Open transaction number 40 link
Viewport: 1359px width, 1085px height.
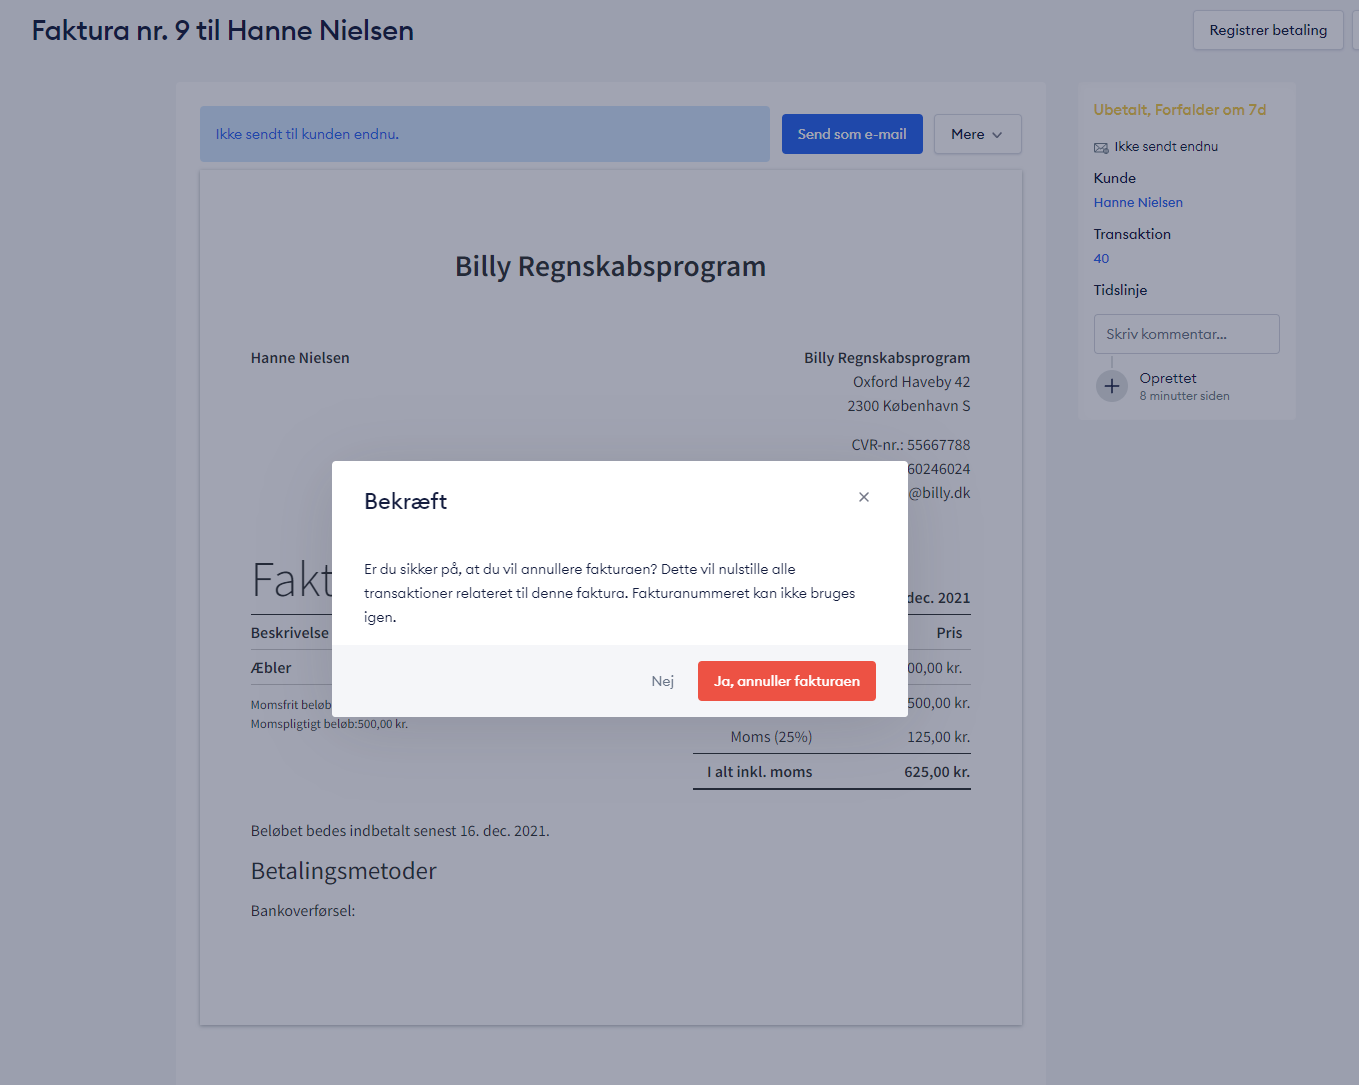(1101, 258)
